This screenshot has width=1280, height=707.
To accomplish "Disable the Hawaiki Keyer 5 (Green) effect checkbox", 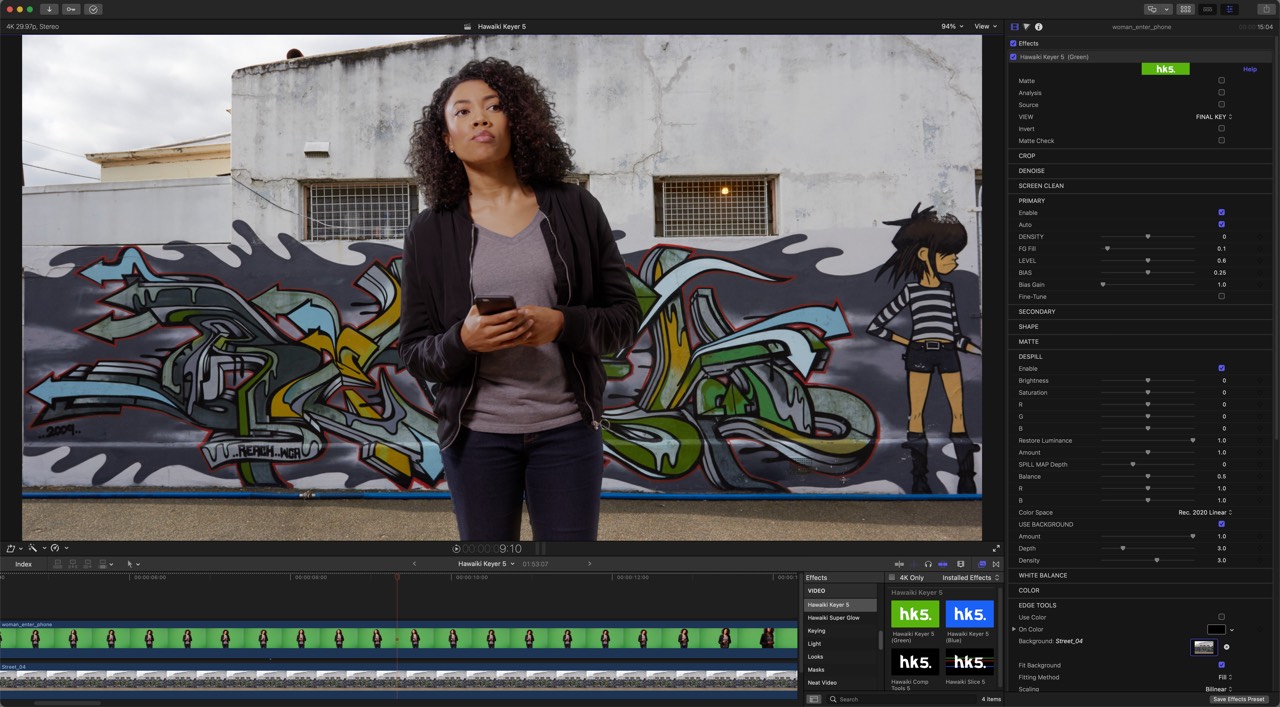I will pos(1013,57).
